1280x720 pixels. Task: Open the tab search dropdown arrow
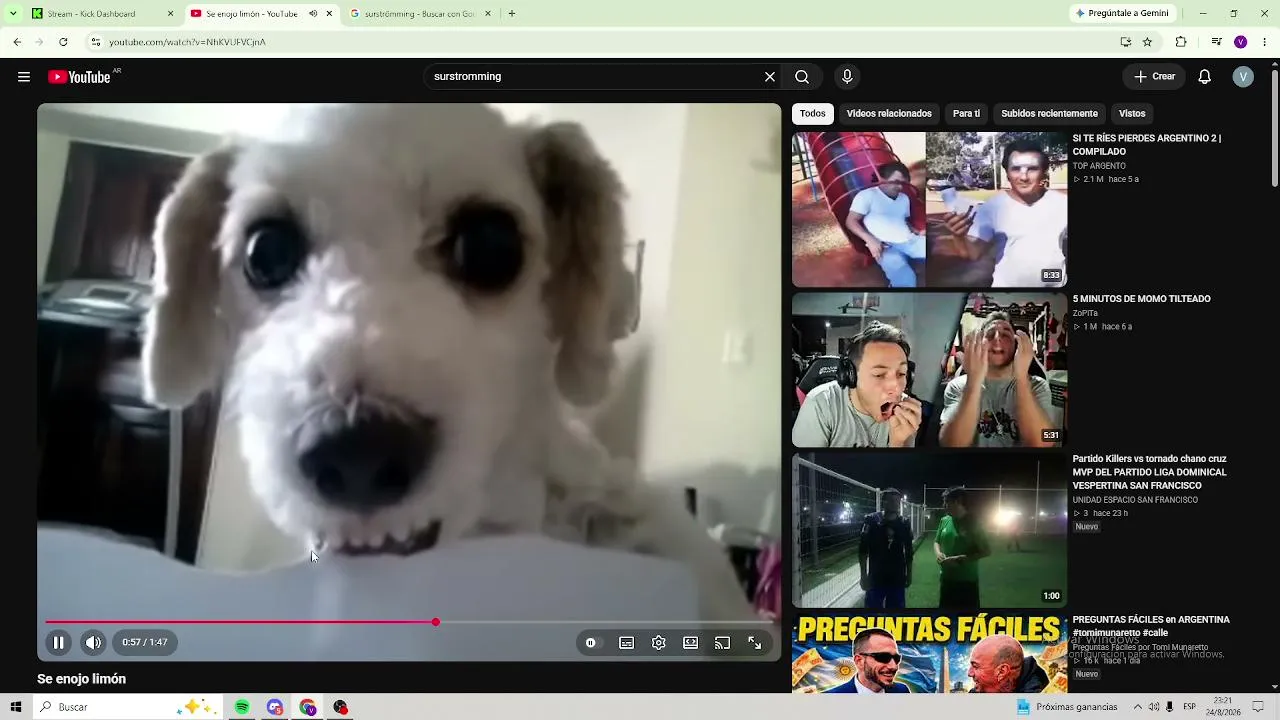tap(13, 14)
